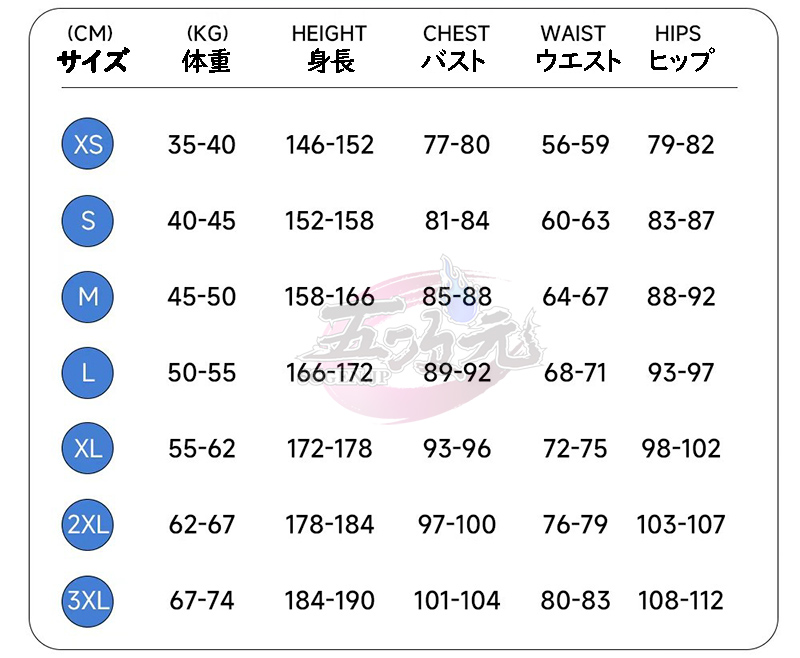Select the 67-74 weight value for 3XL
This screenshot has height=658, width=800.
(202, 601)
